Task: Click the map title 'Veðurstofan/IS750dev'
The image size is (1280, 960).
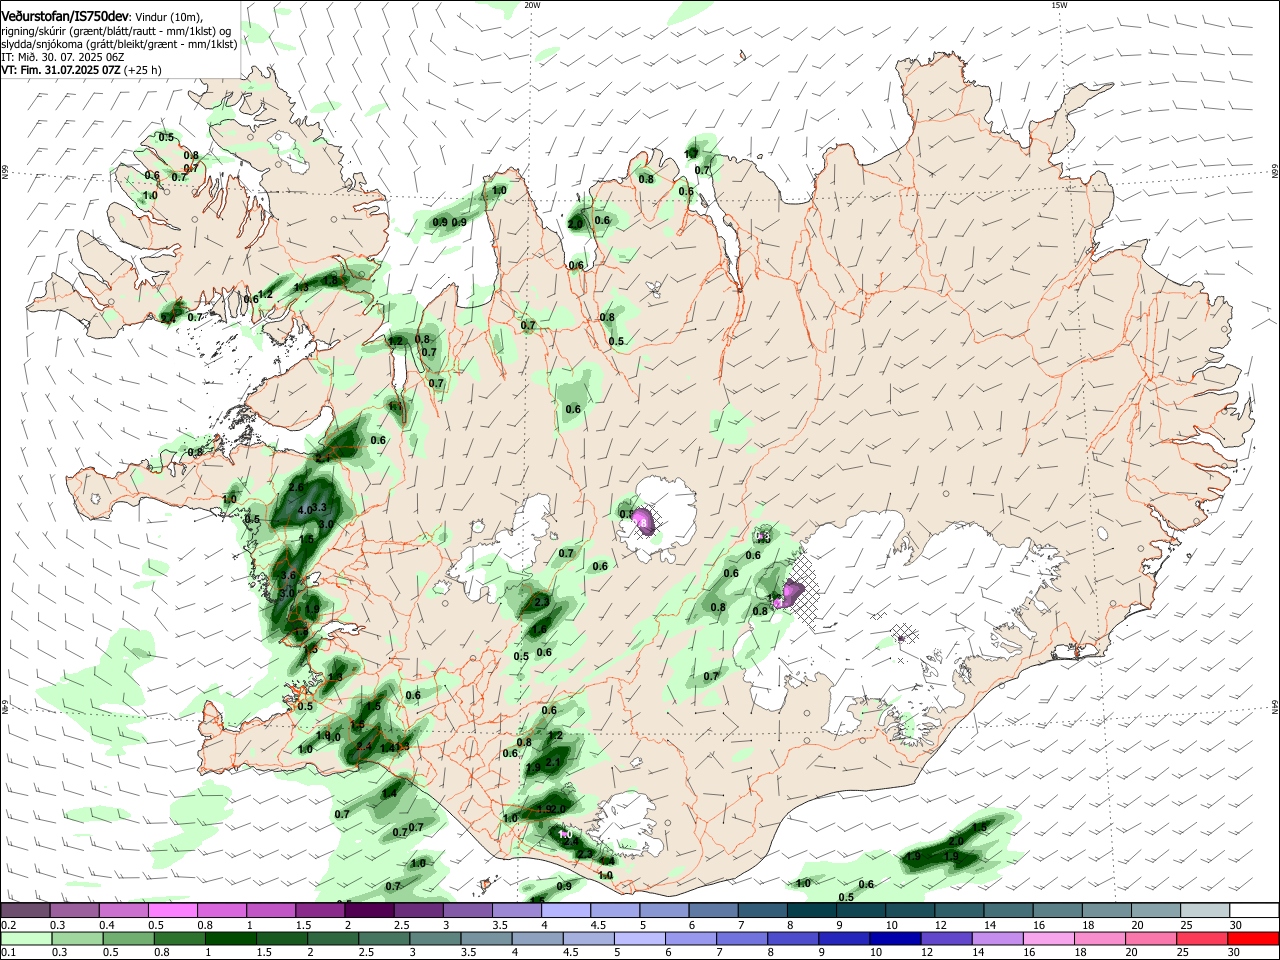Action: pyautogui.click(x=65, y=16)
